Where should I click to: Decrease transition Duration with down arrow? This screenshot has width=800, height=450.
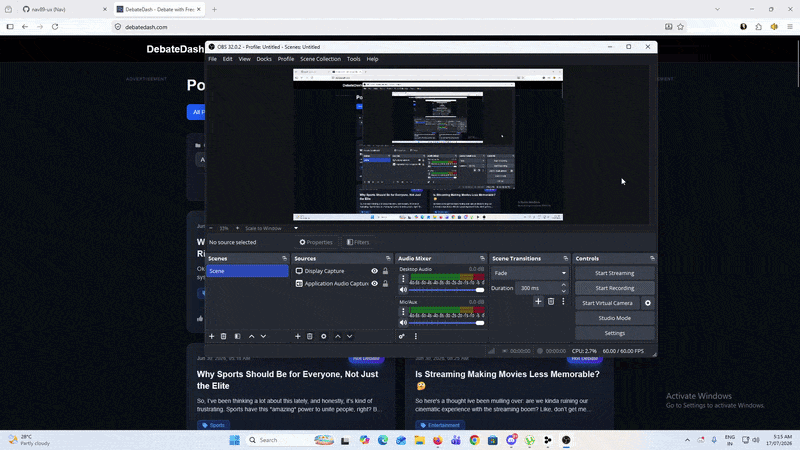tap(563, 291)
